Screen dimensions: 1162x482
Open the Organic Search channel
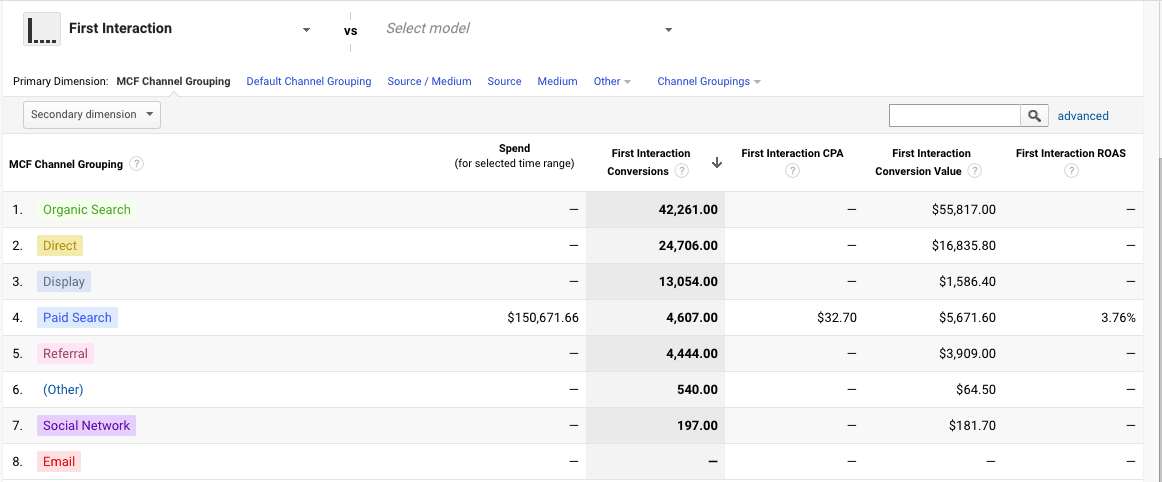86,210
